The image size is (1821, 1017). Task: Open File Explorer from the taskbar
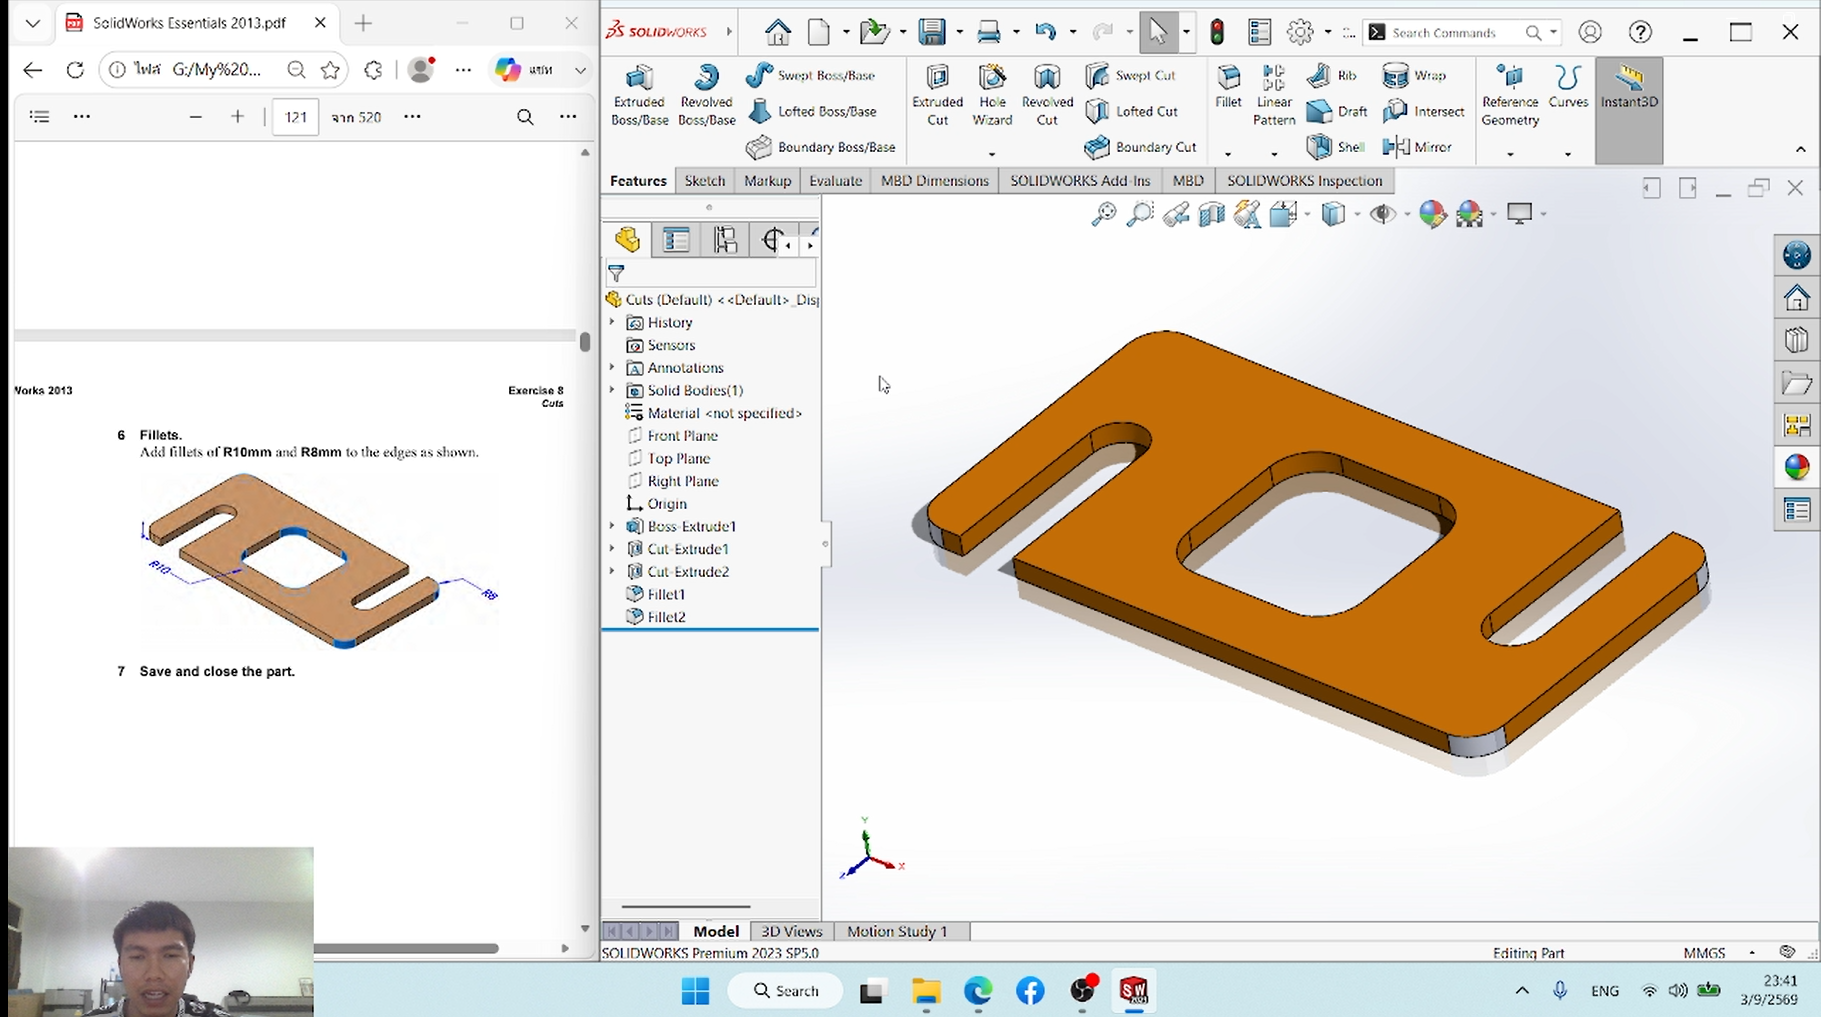click(926, 991)
